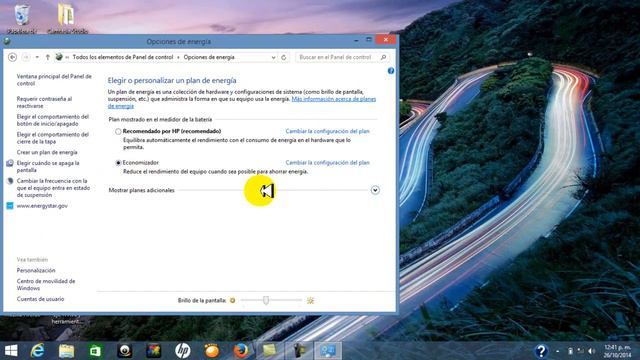Open Requerir contraseña al reactivarse
The image size is (640, 360).
point(44,102)
